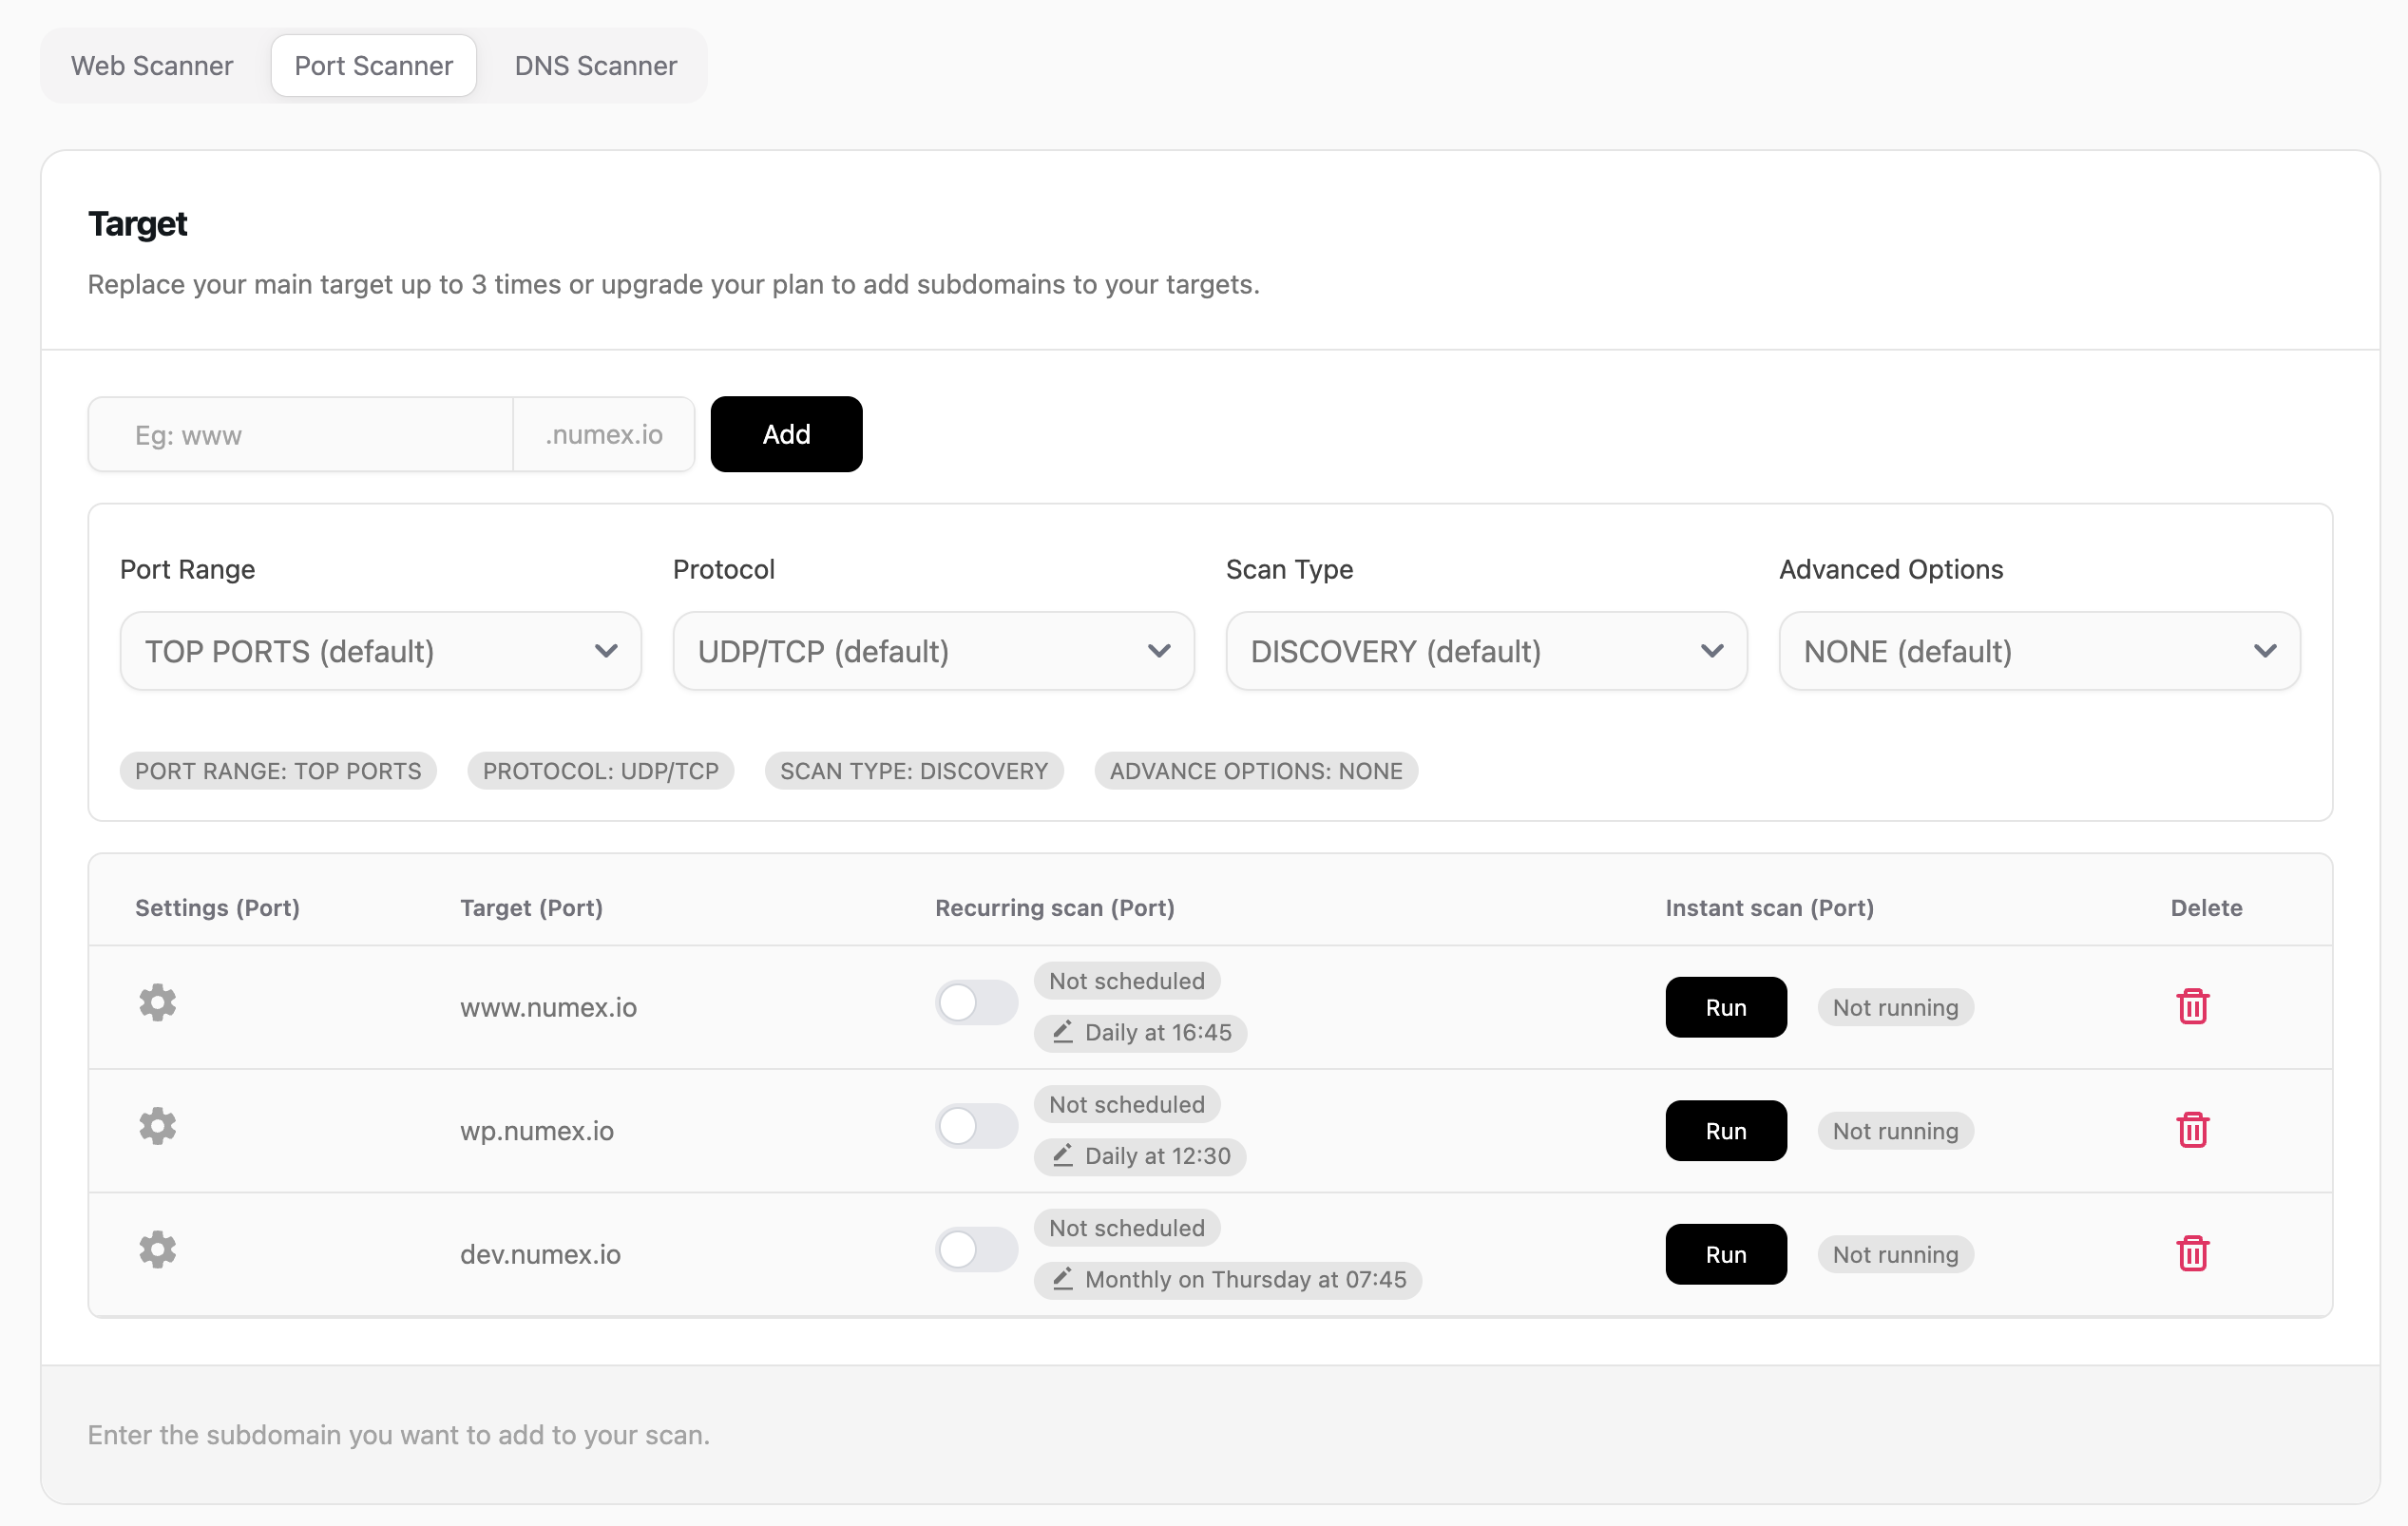Switch to the DNS Scanner tab

[x=595, y=66]
